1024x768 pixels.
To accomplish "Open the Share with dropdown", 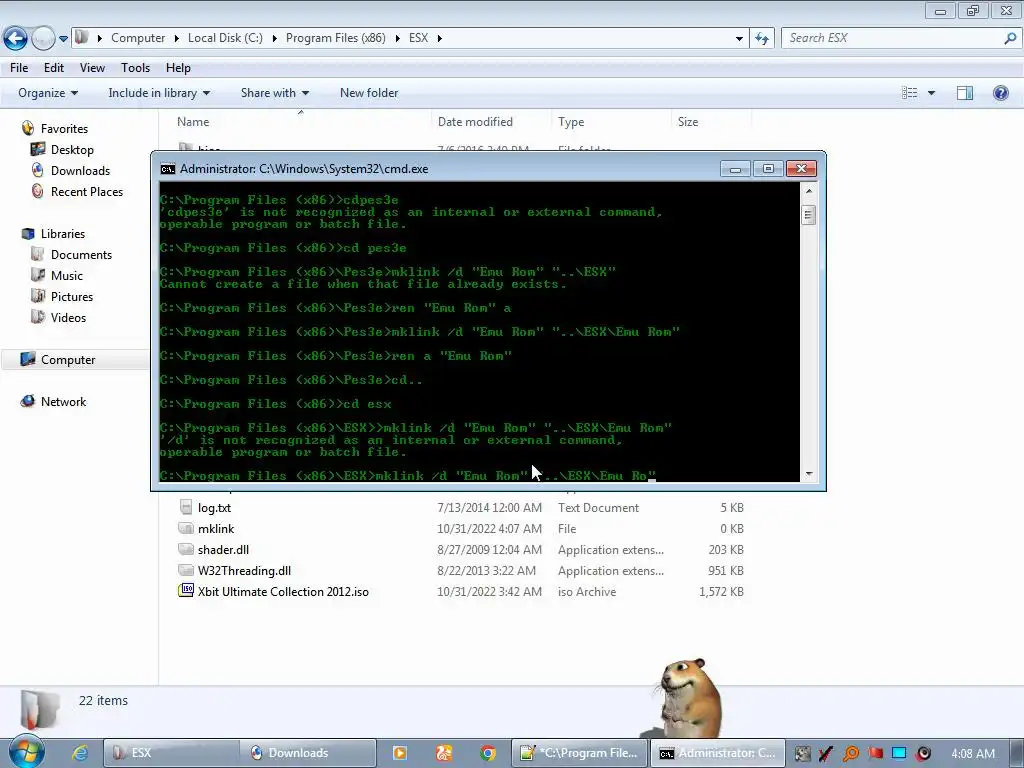I will [x=274, y=93].
